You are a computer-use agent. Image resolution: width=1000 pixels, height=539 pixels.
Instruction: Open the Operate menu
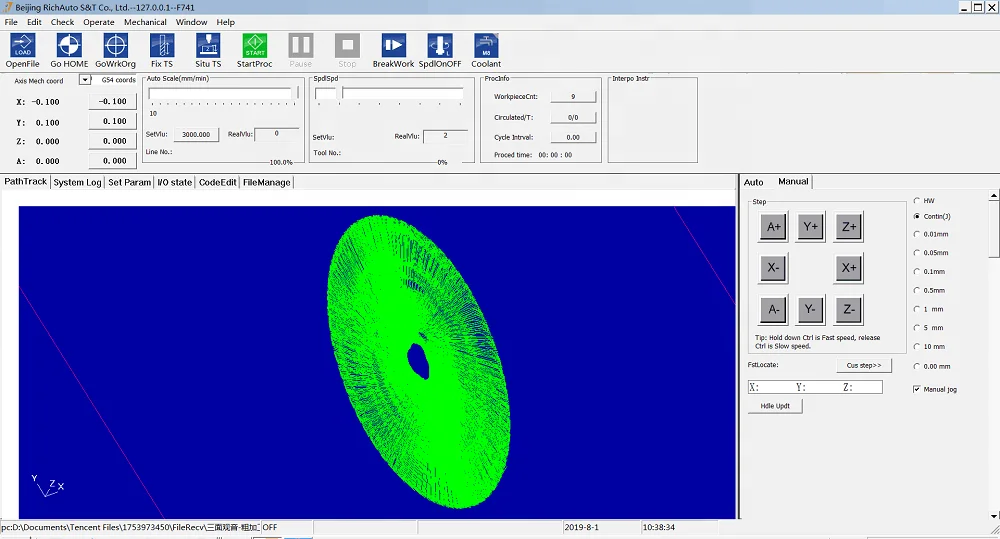click(x=98, y=22)
